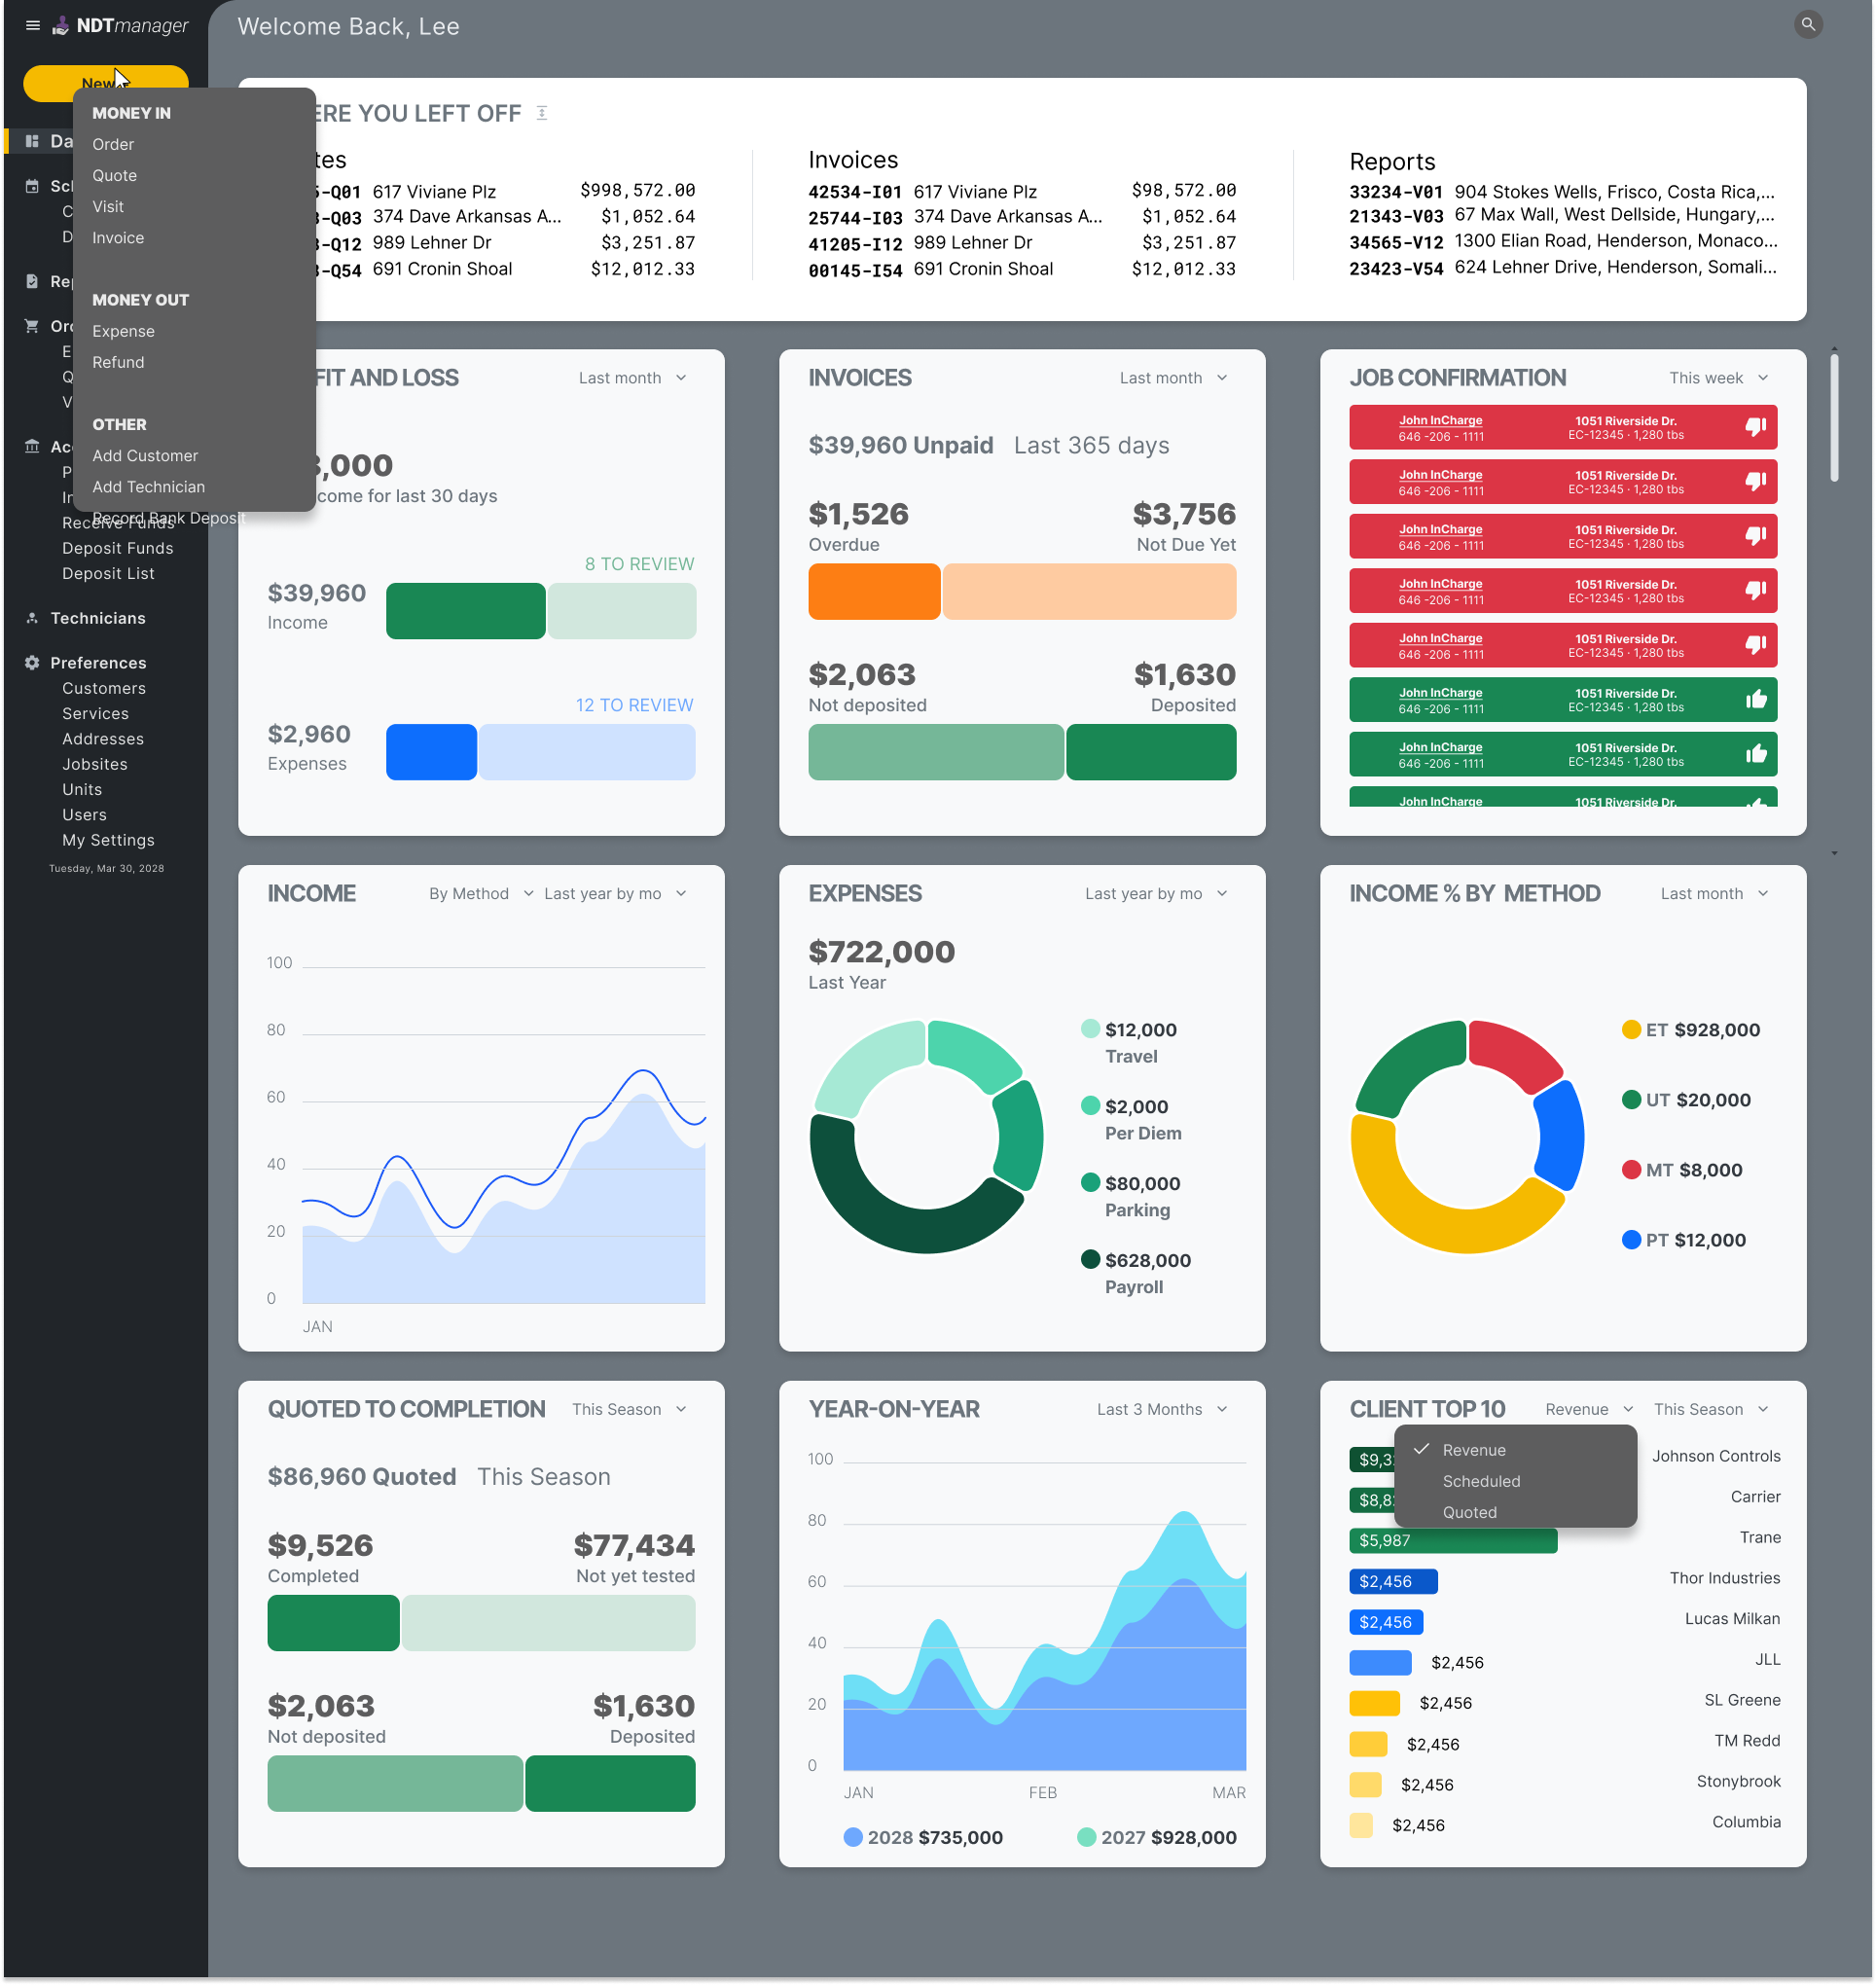
Task: Click thumbs-down icon on first red job row
Action: (1755, 427)
